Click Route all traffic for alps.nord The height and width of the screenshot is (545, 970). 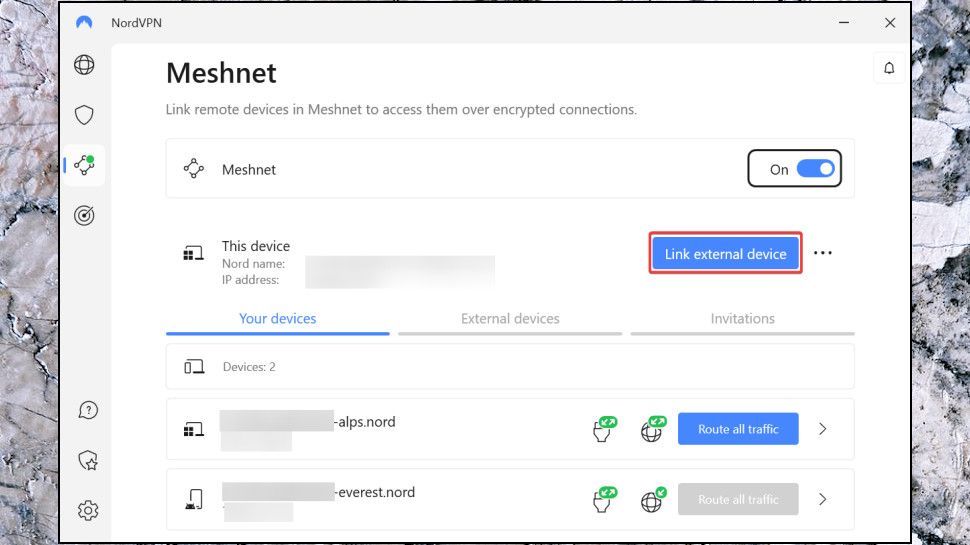pyautogui.click(x=738, y=429)
